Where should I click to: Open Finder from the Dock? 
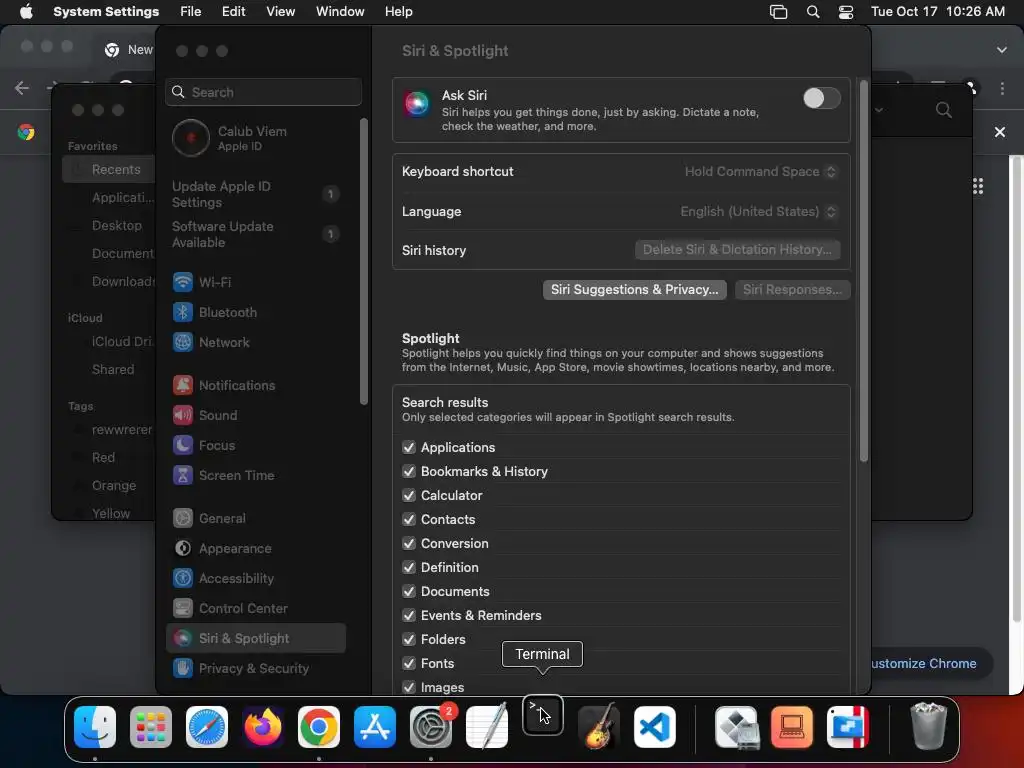[x=95, y=727]
